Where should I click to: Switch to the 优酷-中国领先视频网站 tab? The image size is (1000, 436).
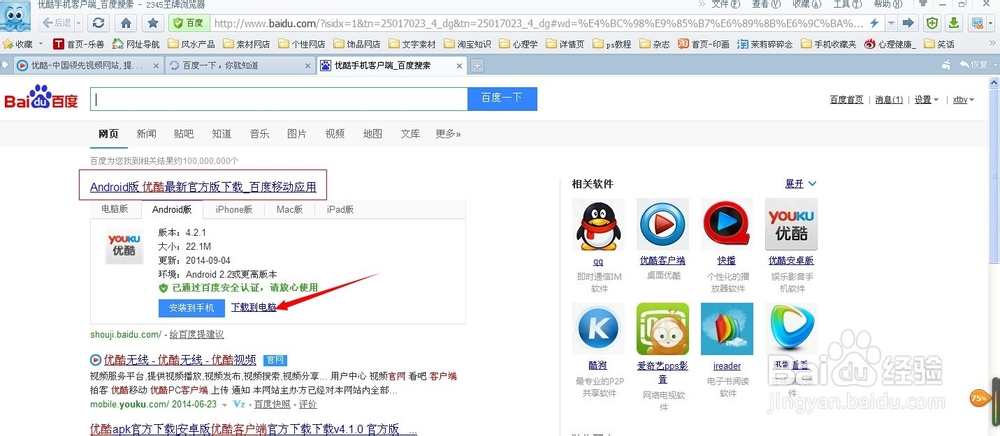click(86, 65)
